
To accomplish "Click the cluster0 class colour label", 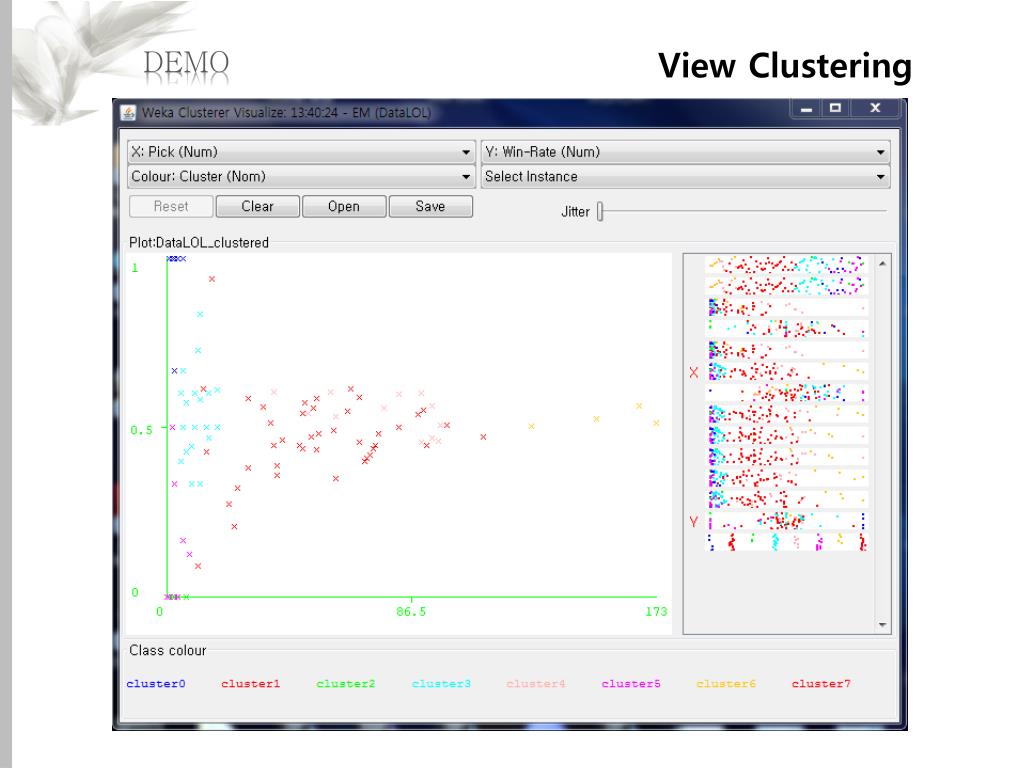I will (156, 684).
